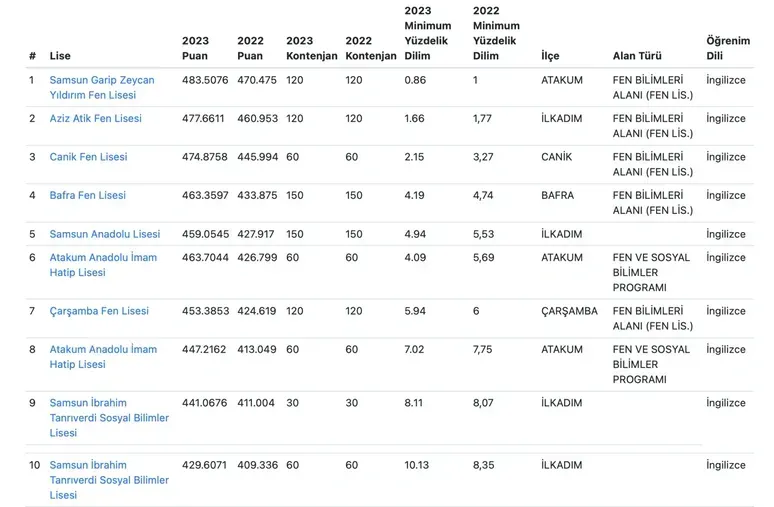
Task: Click the 2023 Puan column header
Action: tap(195, 48)
